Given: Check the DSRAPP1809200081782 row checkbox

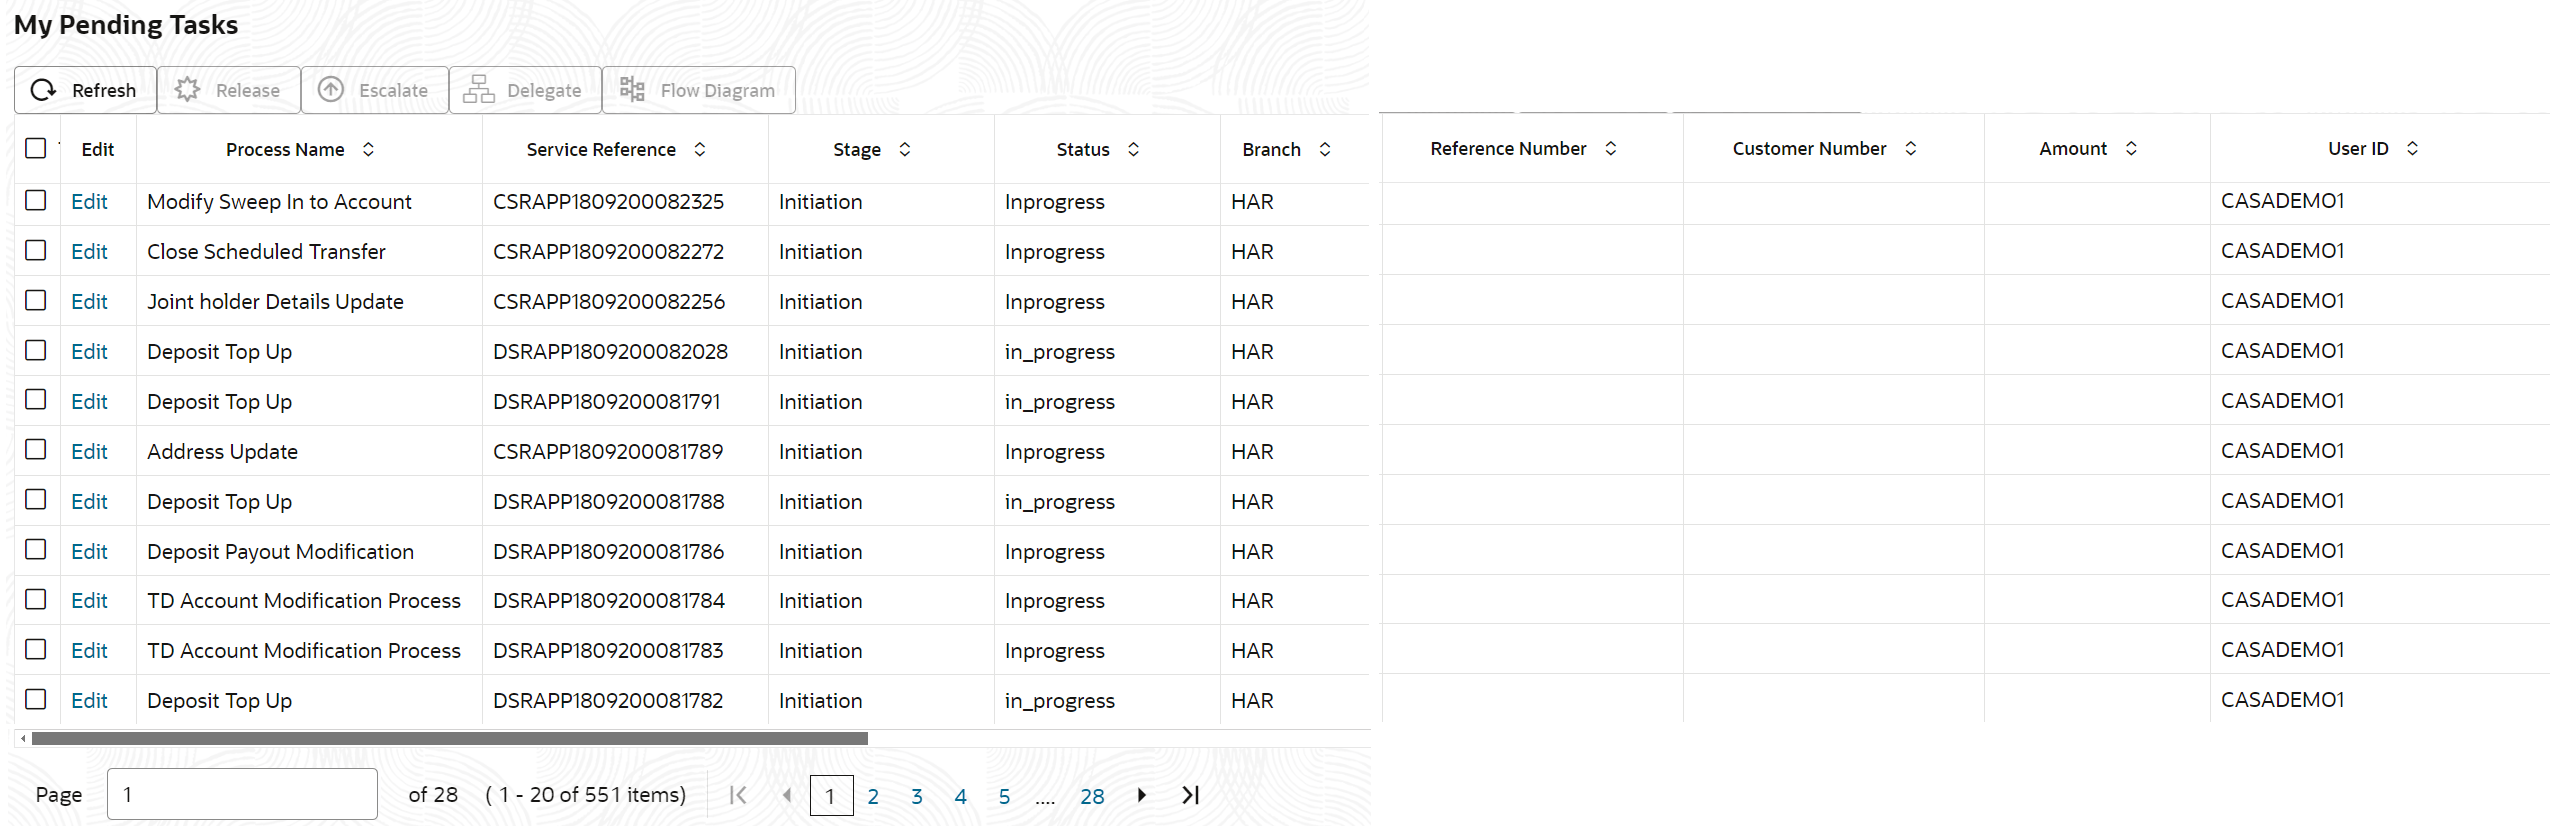Looking at the screenshot, I should [x=36, y=699].
